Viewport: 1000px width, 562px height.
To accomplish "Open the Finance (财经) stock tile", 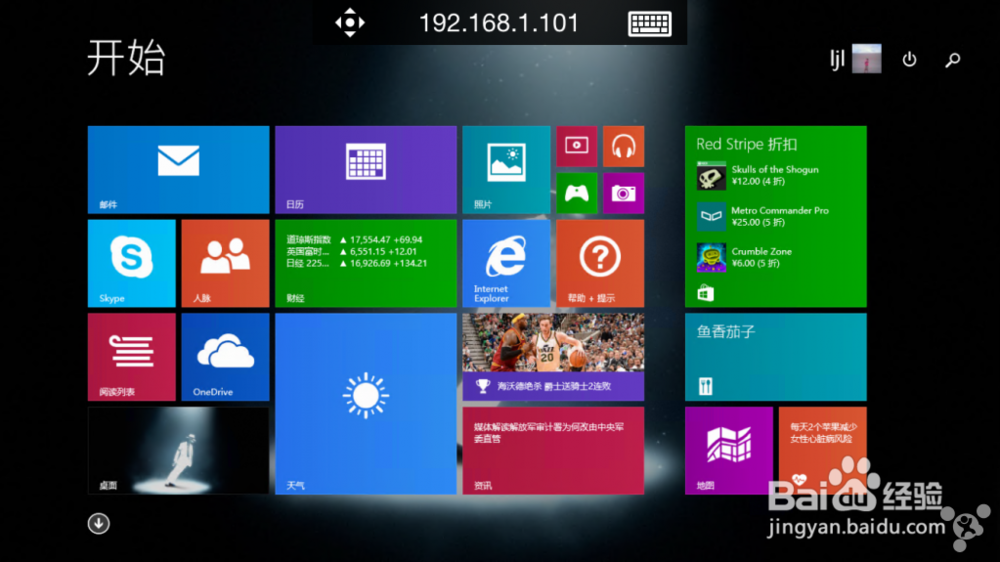I will point(366,263).
